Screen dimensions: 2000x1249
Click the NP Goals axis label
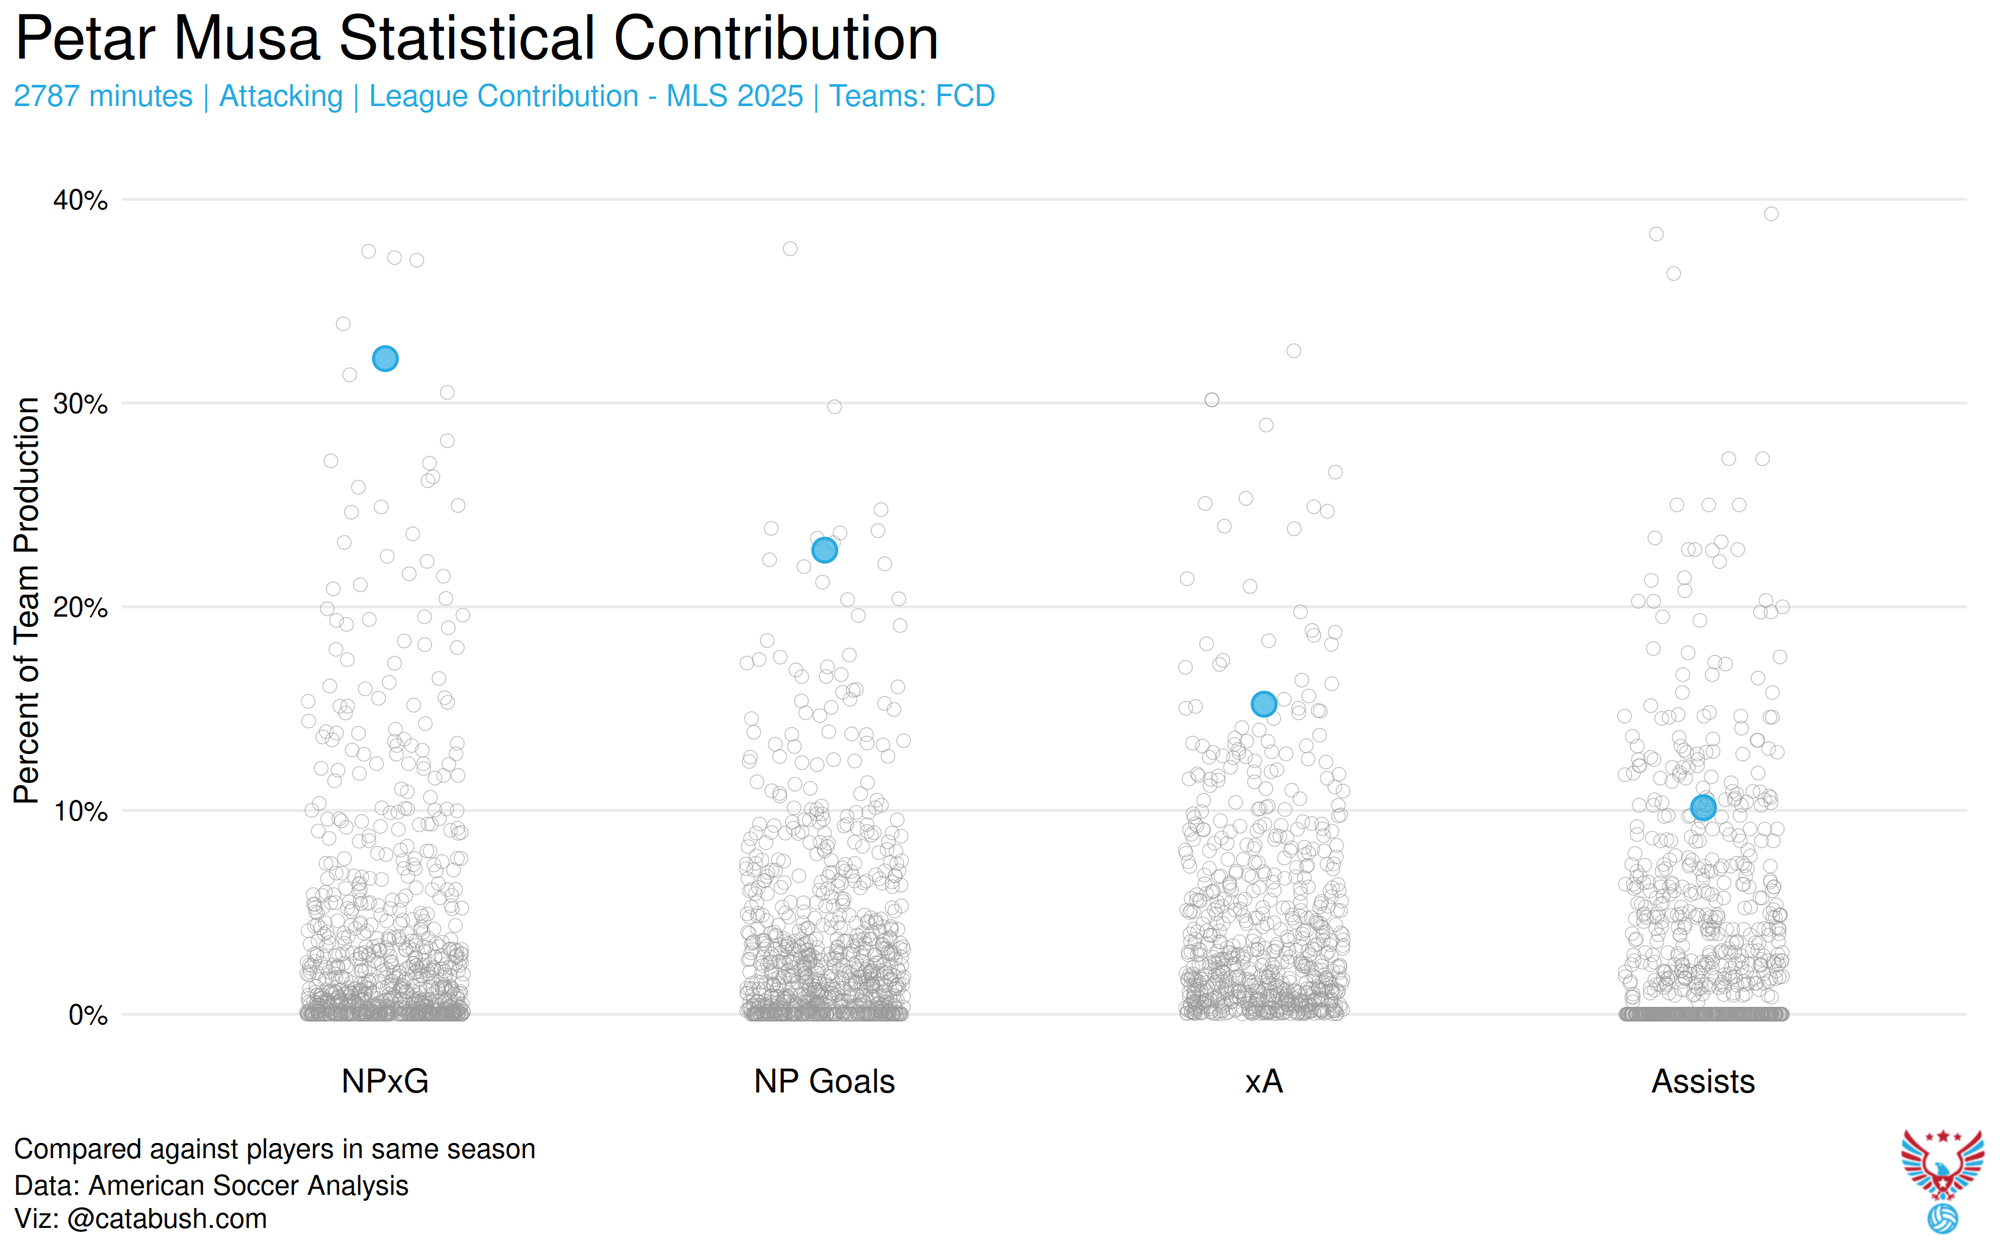click(824, 1081)
